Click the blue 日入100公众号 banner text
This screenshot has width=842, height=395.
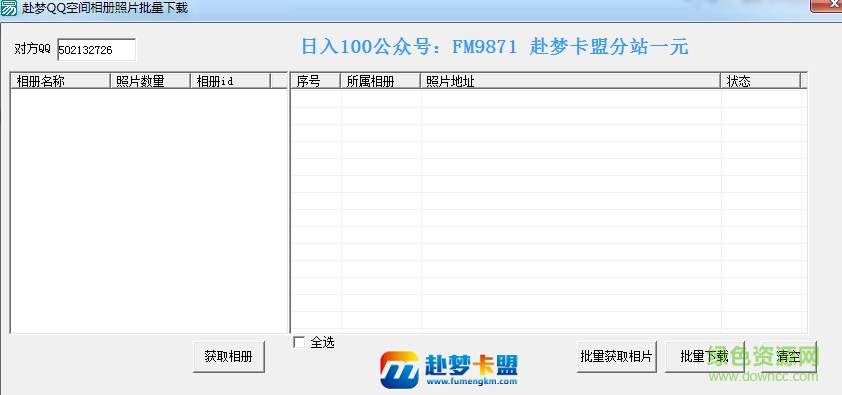pos(495,47)
